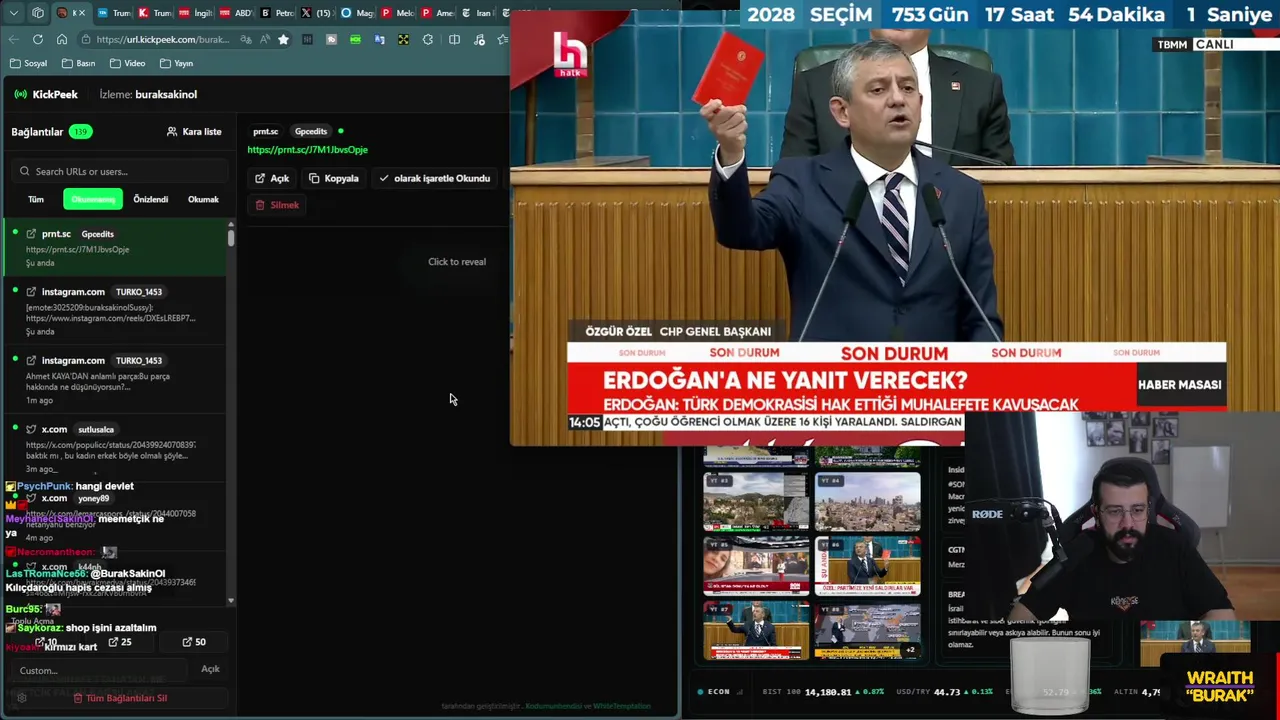
Task: Select the highlighted Okunmamış filter tab
Action: point(93,199)
